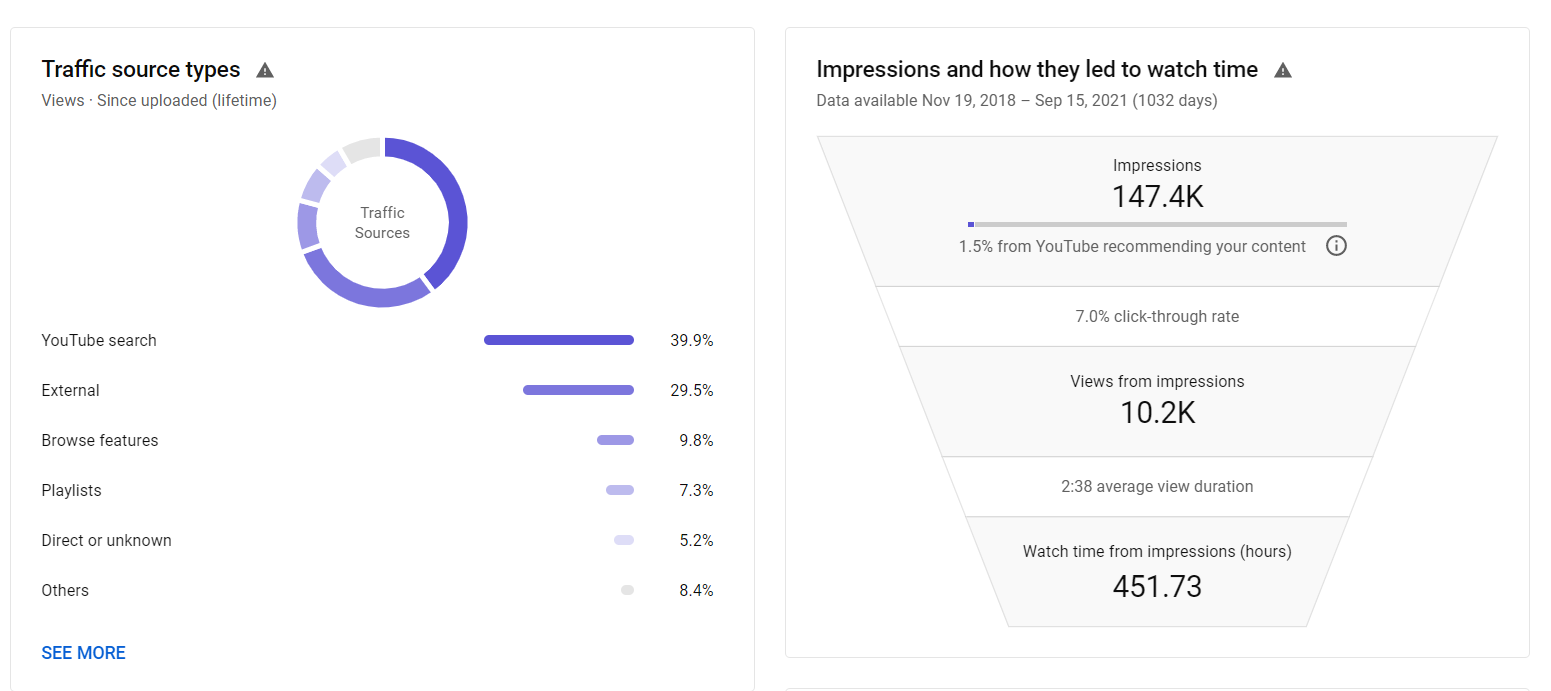The image size is (1551, 691).
Task: Click the Browse features row label
Action: point(100,440)
